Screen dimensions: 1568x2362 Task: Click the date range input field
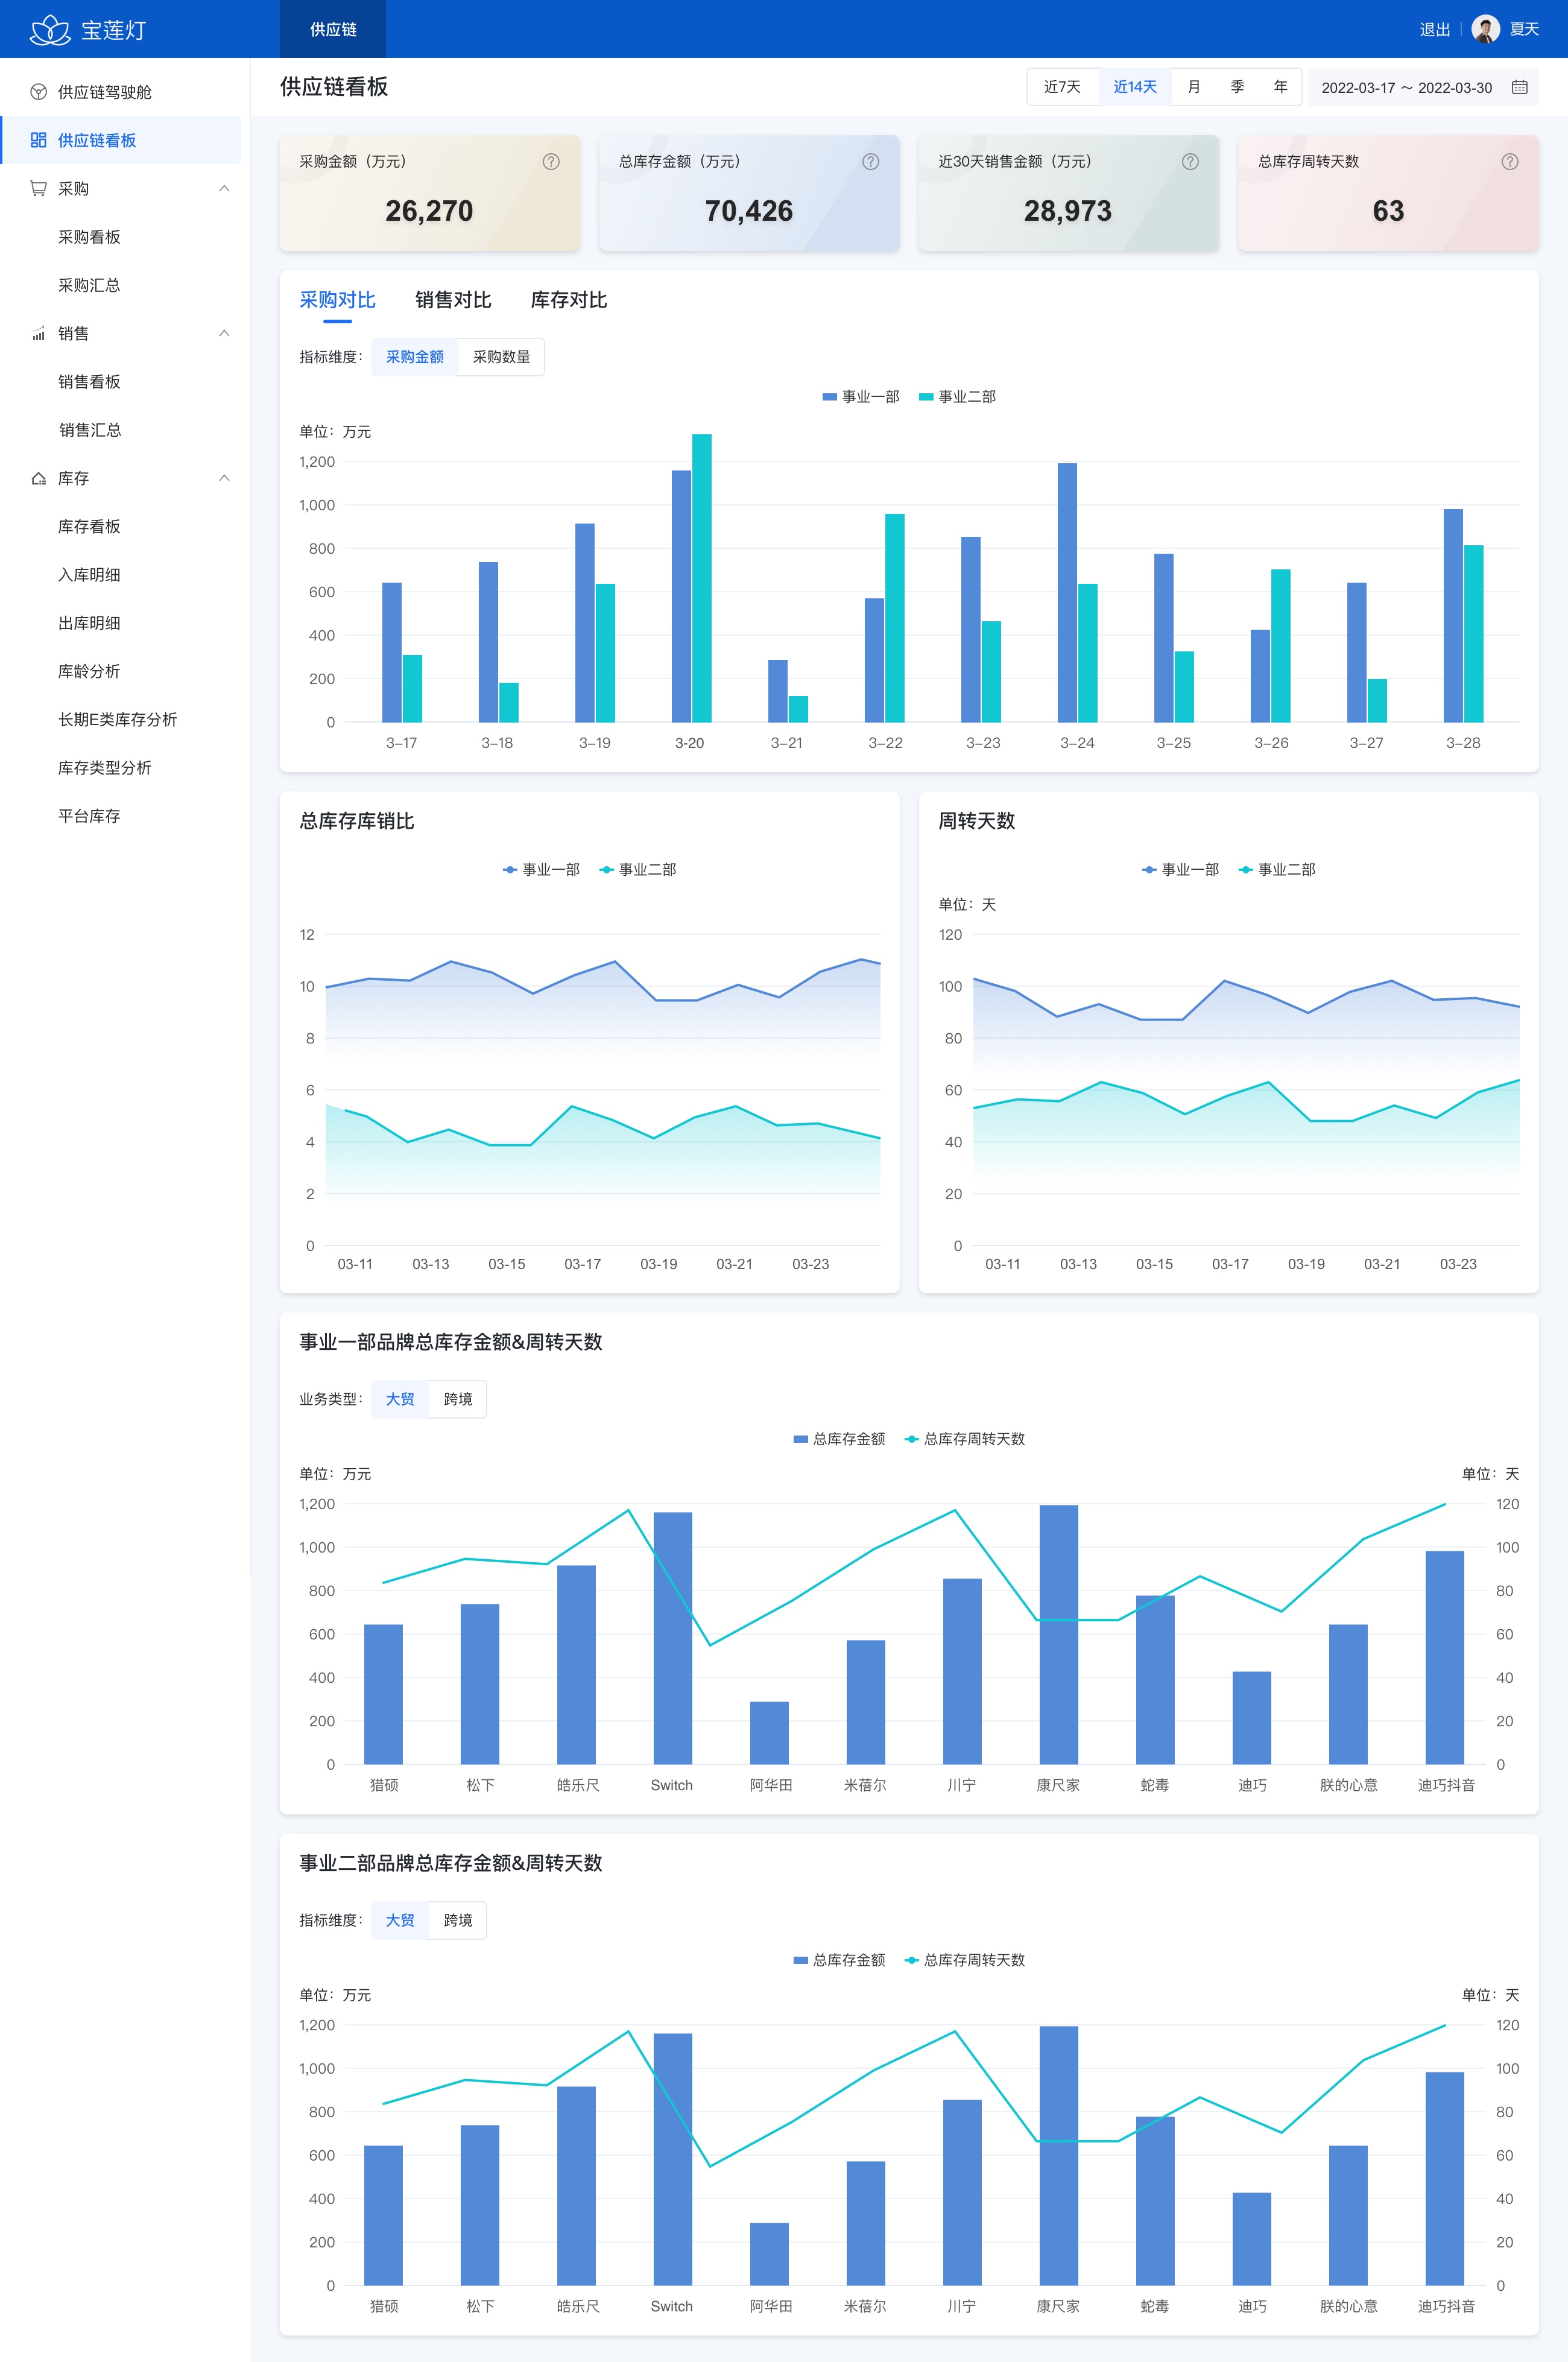pos(1423,87)
